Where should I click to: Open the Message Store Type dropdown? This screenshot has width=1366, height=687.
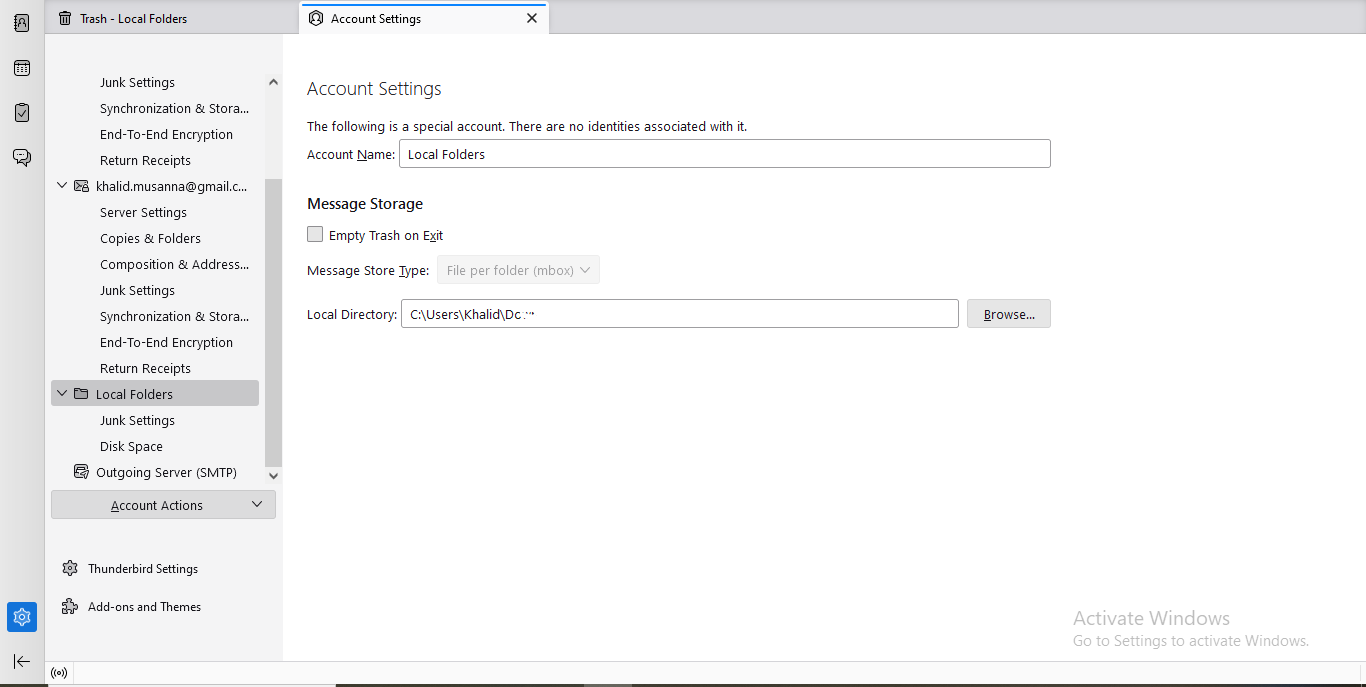[518, 269]
